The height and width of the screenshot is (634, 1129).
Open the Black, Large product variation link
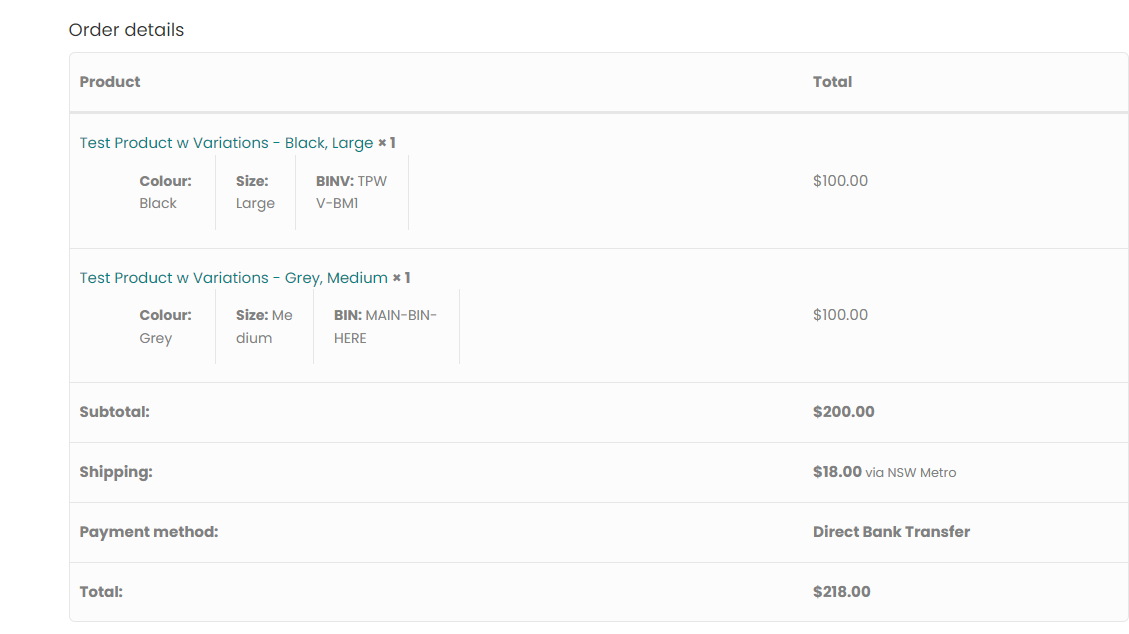pos(226,143)
